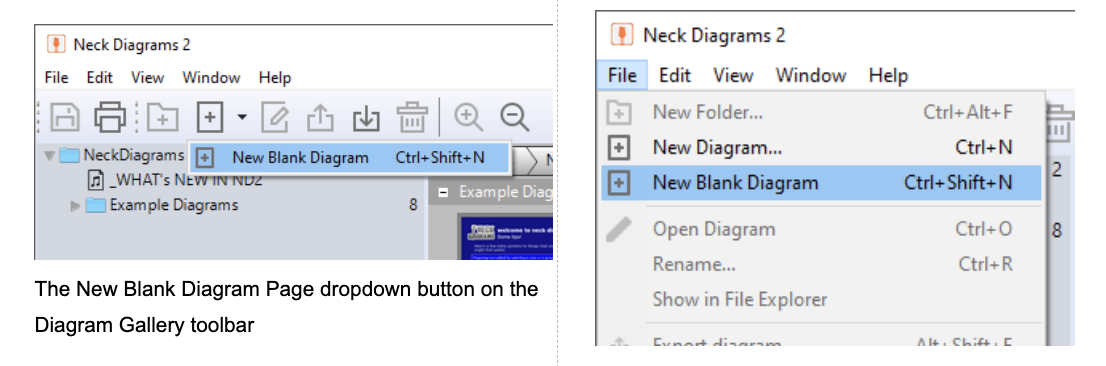
Task: Click Delete trash can toolbar icon
Action: 411,117
